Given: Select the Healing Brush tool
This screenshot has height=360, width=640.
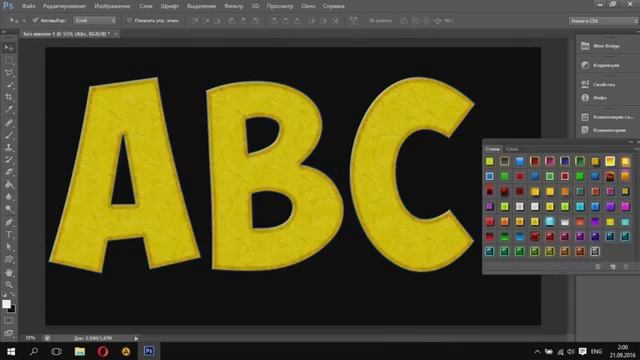Looking at the screenshot, I should 9,122.
